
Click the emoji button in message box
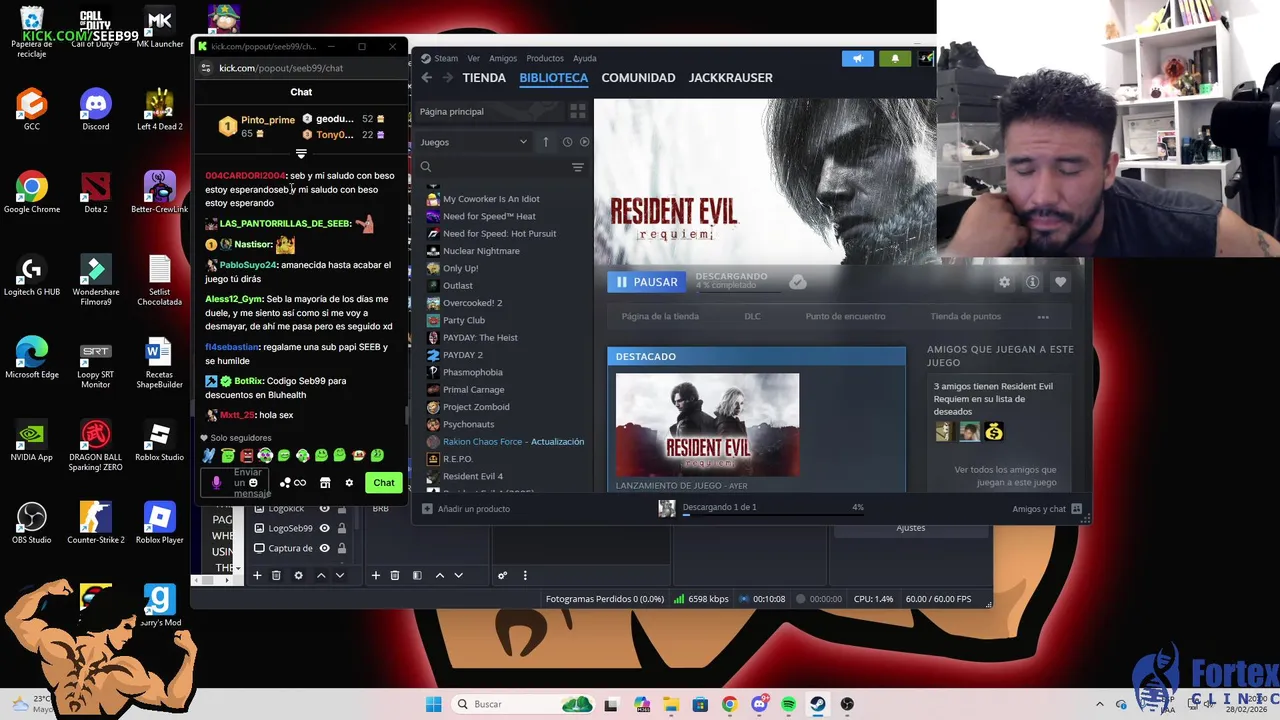(253, 483)
